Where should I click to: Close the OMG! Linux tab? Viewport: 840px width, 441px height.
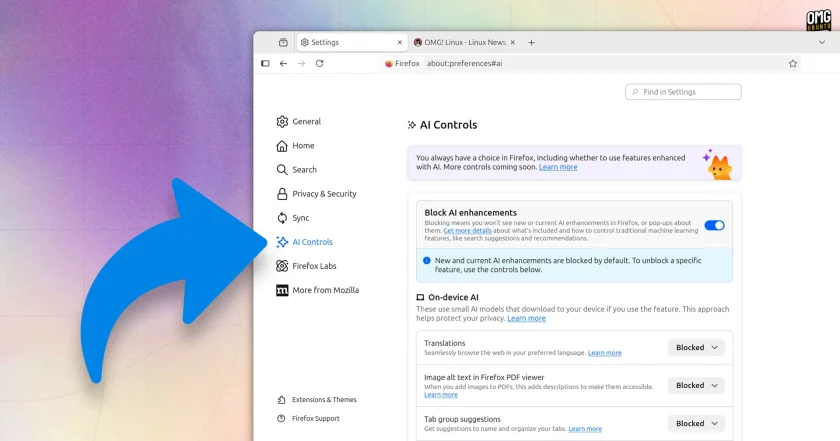(x=513, y=42)
